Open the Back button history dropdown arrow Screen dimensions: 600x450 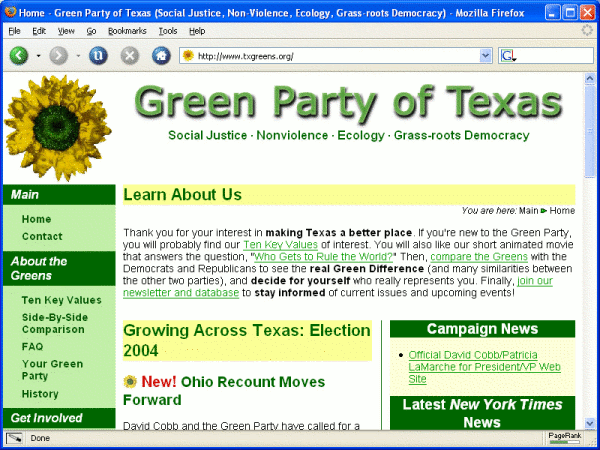click(39, 55)
